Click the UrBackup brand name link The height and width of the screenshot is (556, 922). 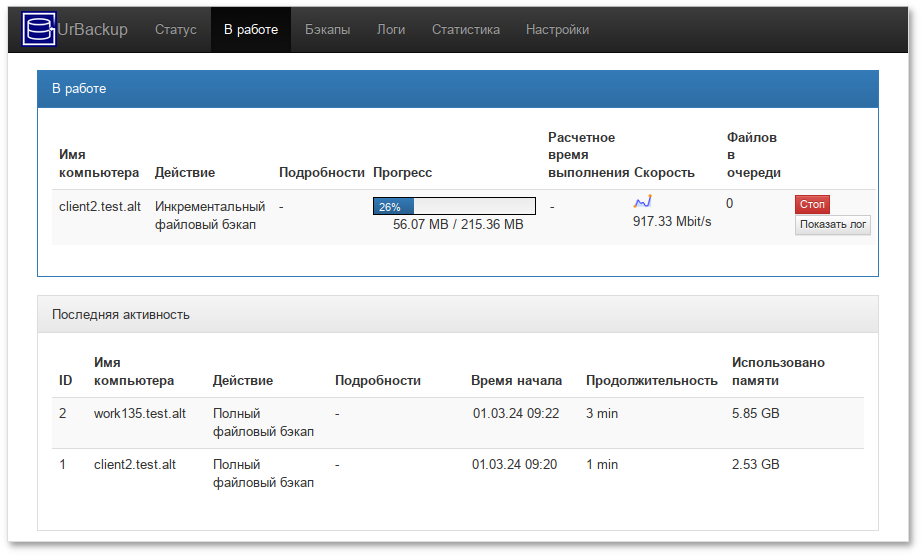point(92,29)
